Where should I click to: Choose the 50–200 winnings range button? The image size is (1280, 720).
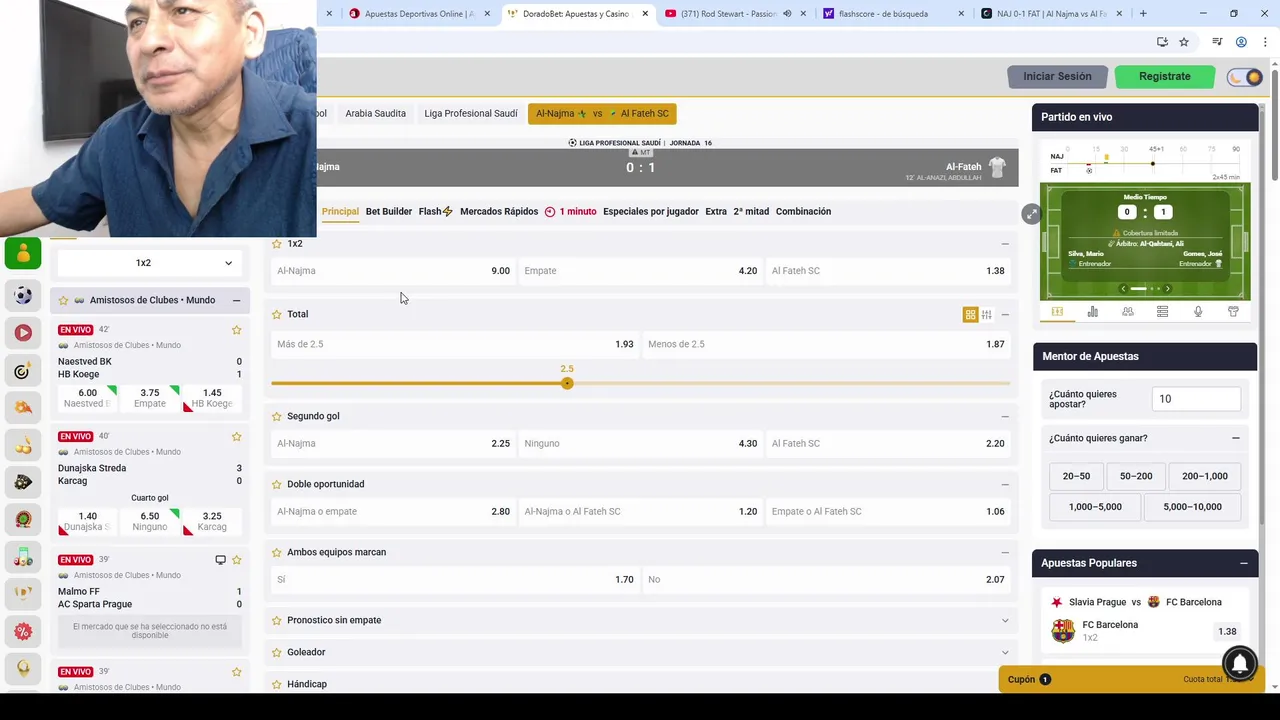(x=1136, y=476)
